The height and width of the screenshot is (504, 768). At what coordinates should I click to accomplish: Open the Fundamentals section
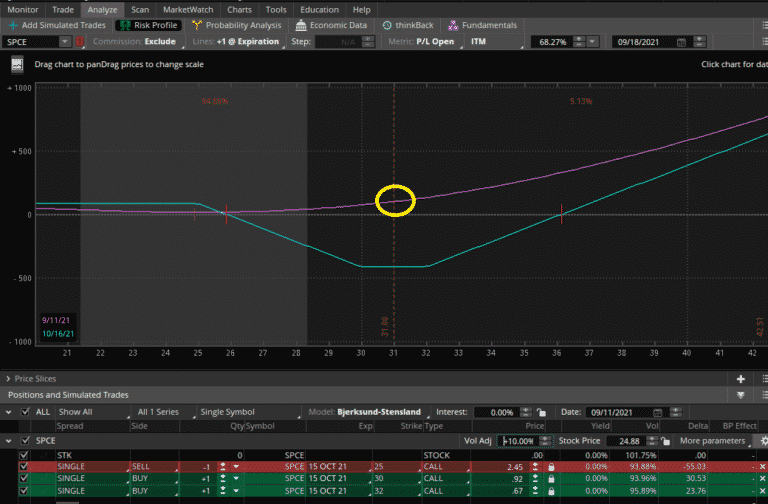pos(483,25)
